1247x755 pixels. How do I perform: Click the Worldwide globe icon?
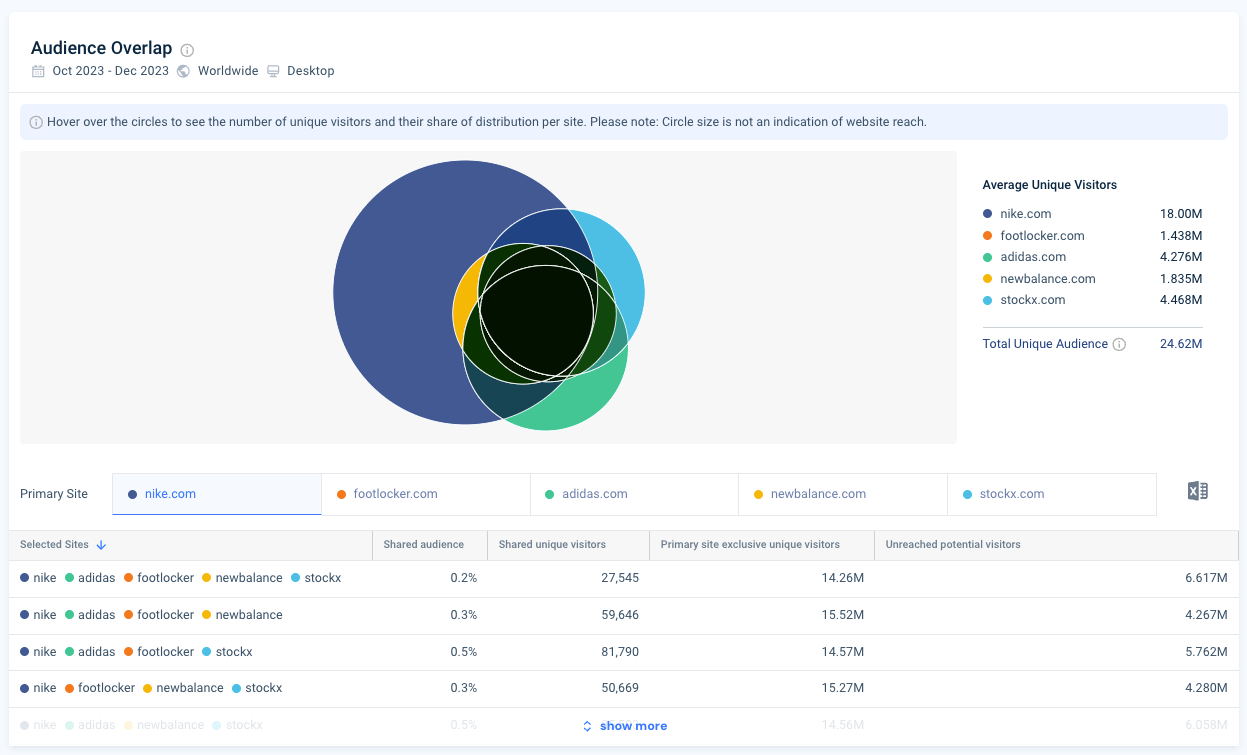(181, 71)
